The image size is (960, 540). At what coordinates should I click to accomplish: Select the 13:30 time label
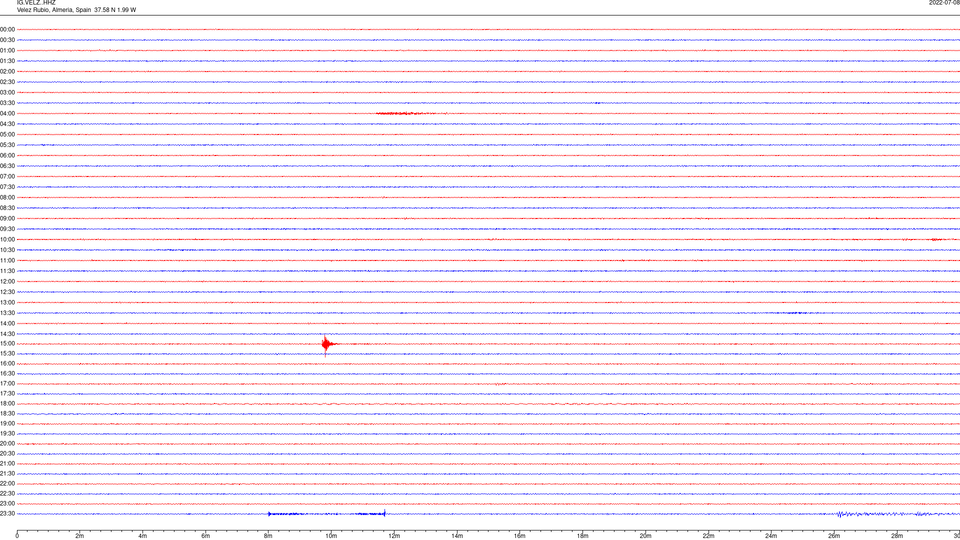7,313
